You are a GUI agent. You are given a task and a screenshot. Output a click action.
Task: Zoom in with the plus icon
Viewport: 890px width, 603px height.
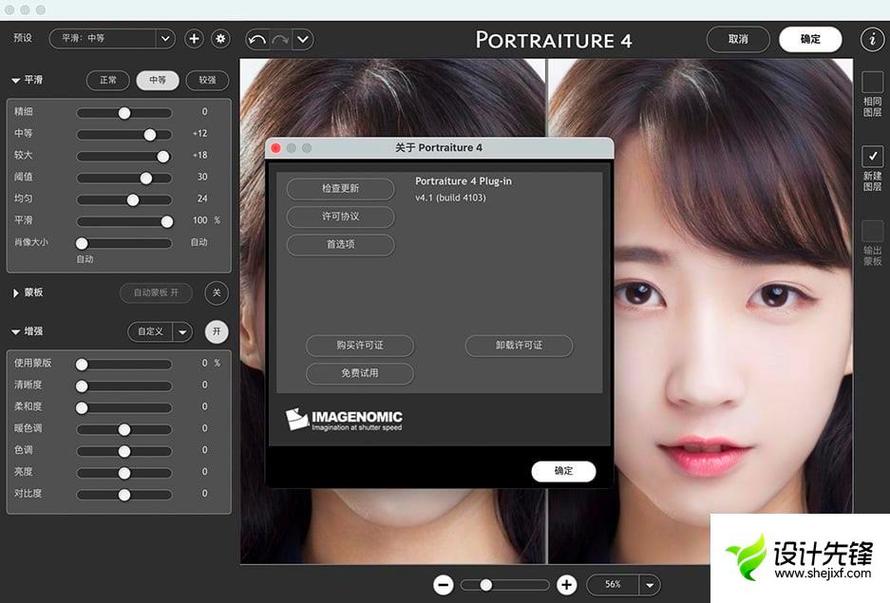(566, 585)
